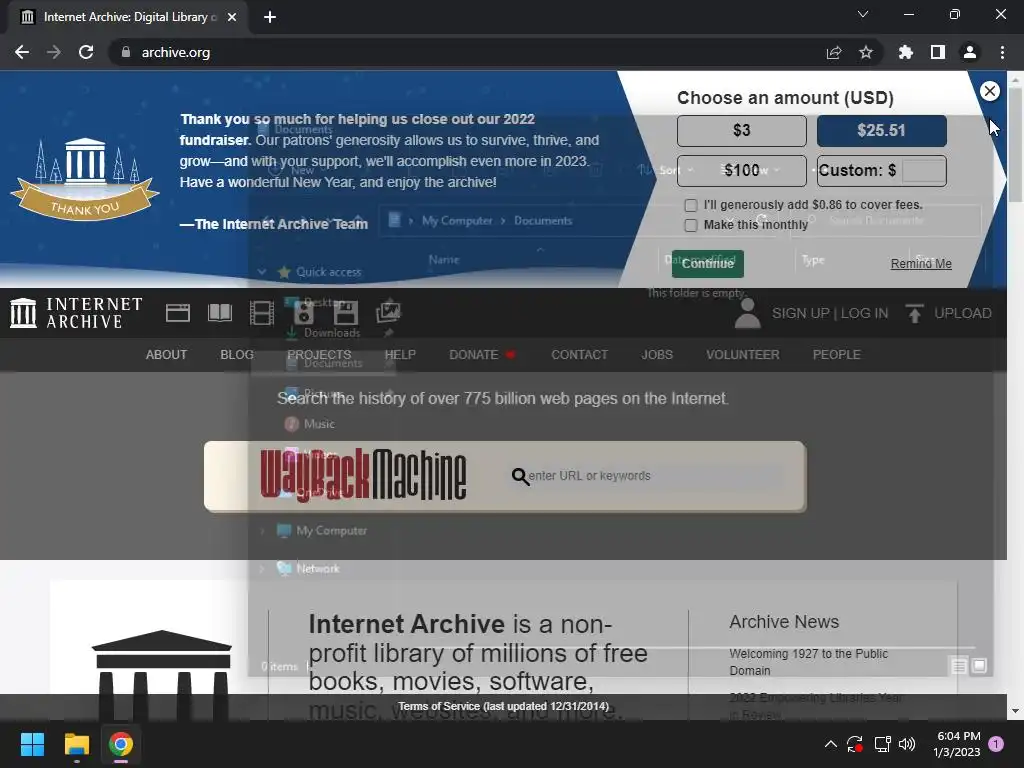Click the green Continue button

[707, 264]
